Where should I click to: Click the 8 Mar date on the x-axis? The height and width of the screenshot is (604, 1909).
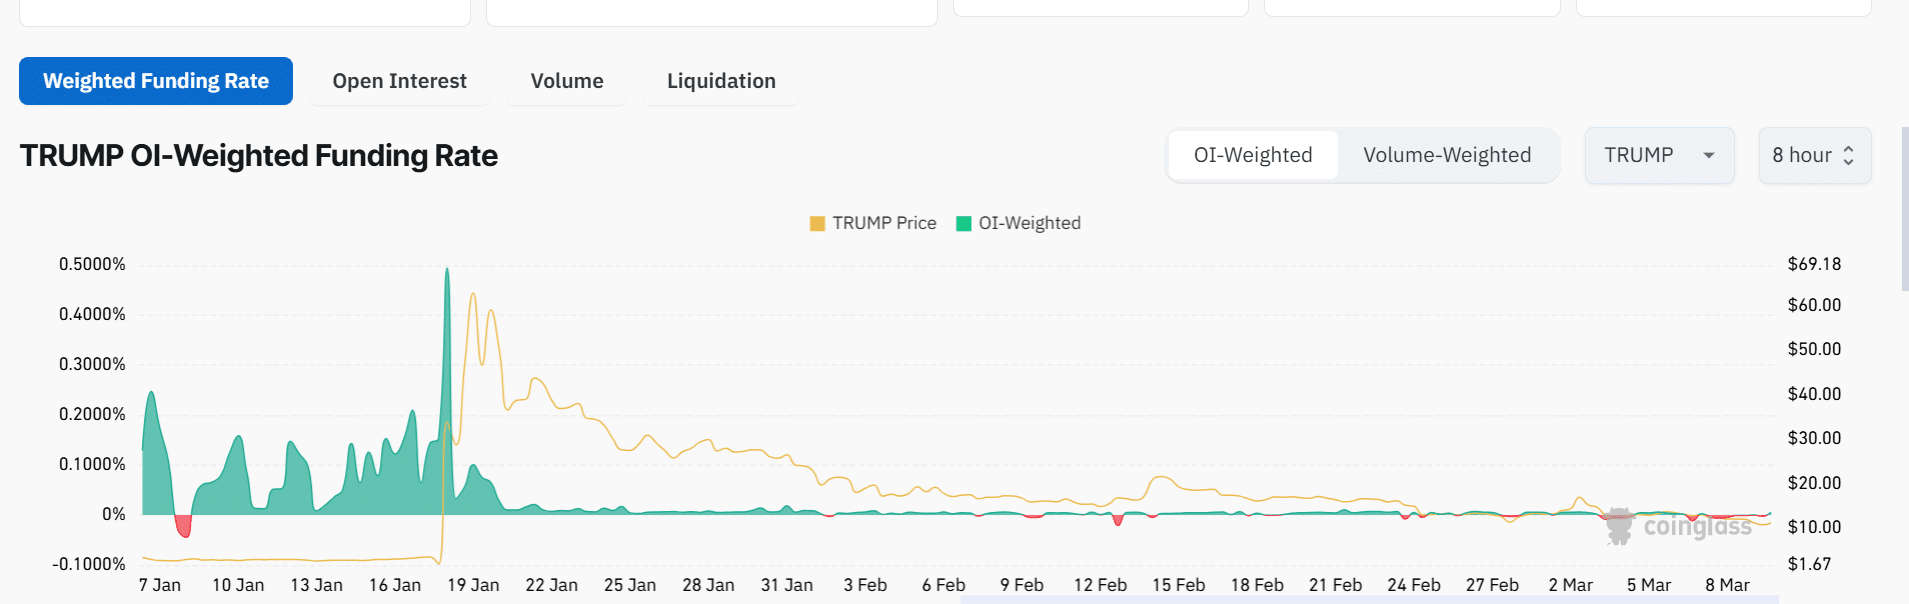pos(1727,585)
